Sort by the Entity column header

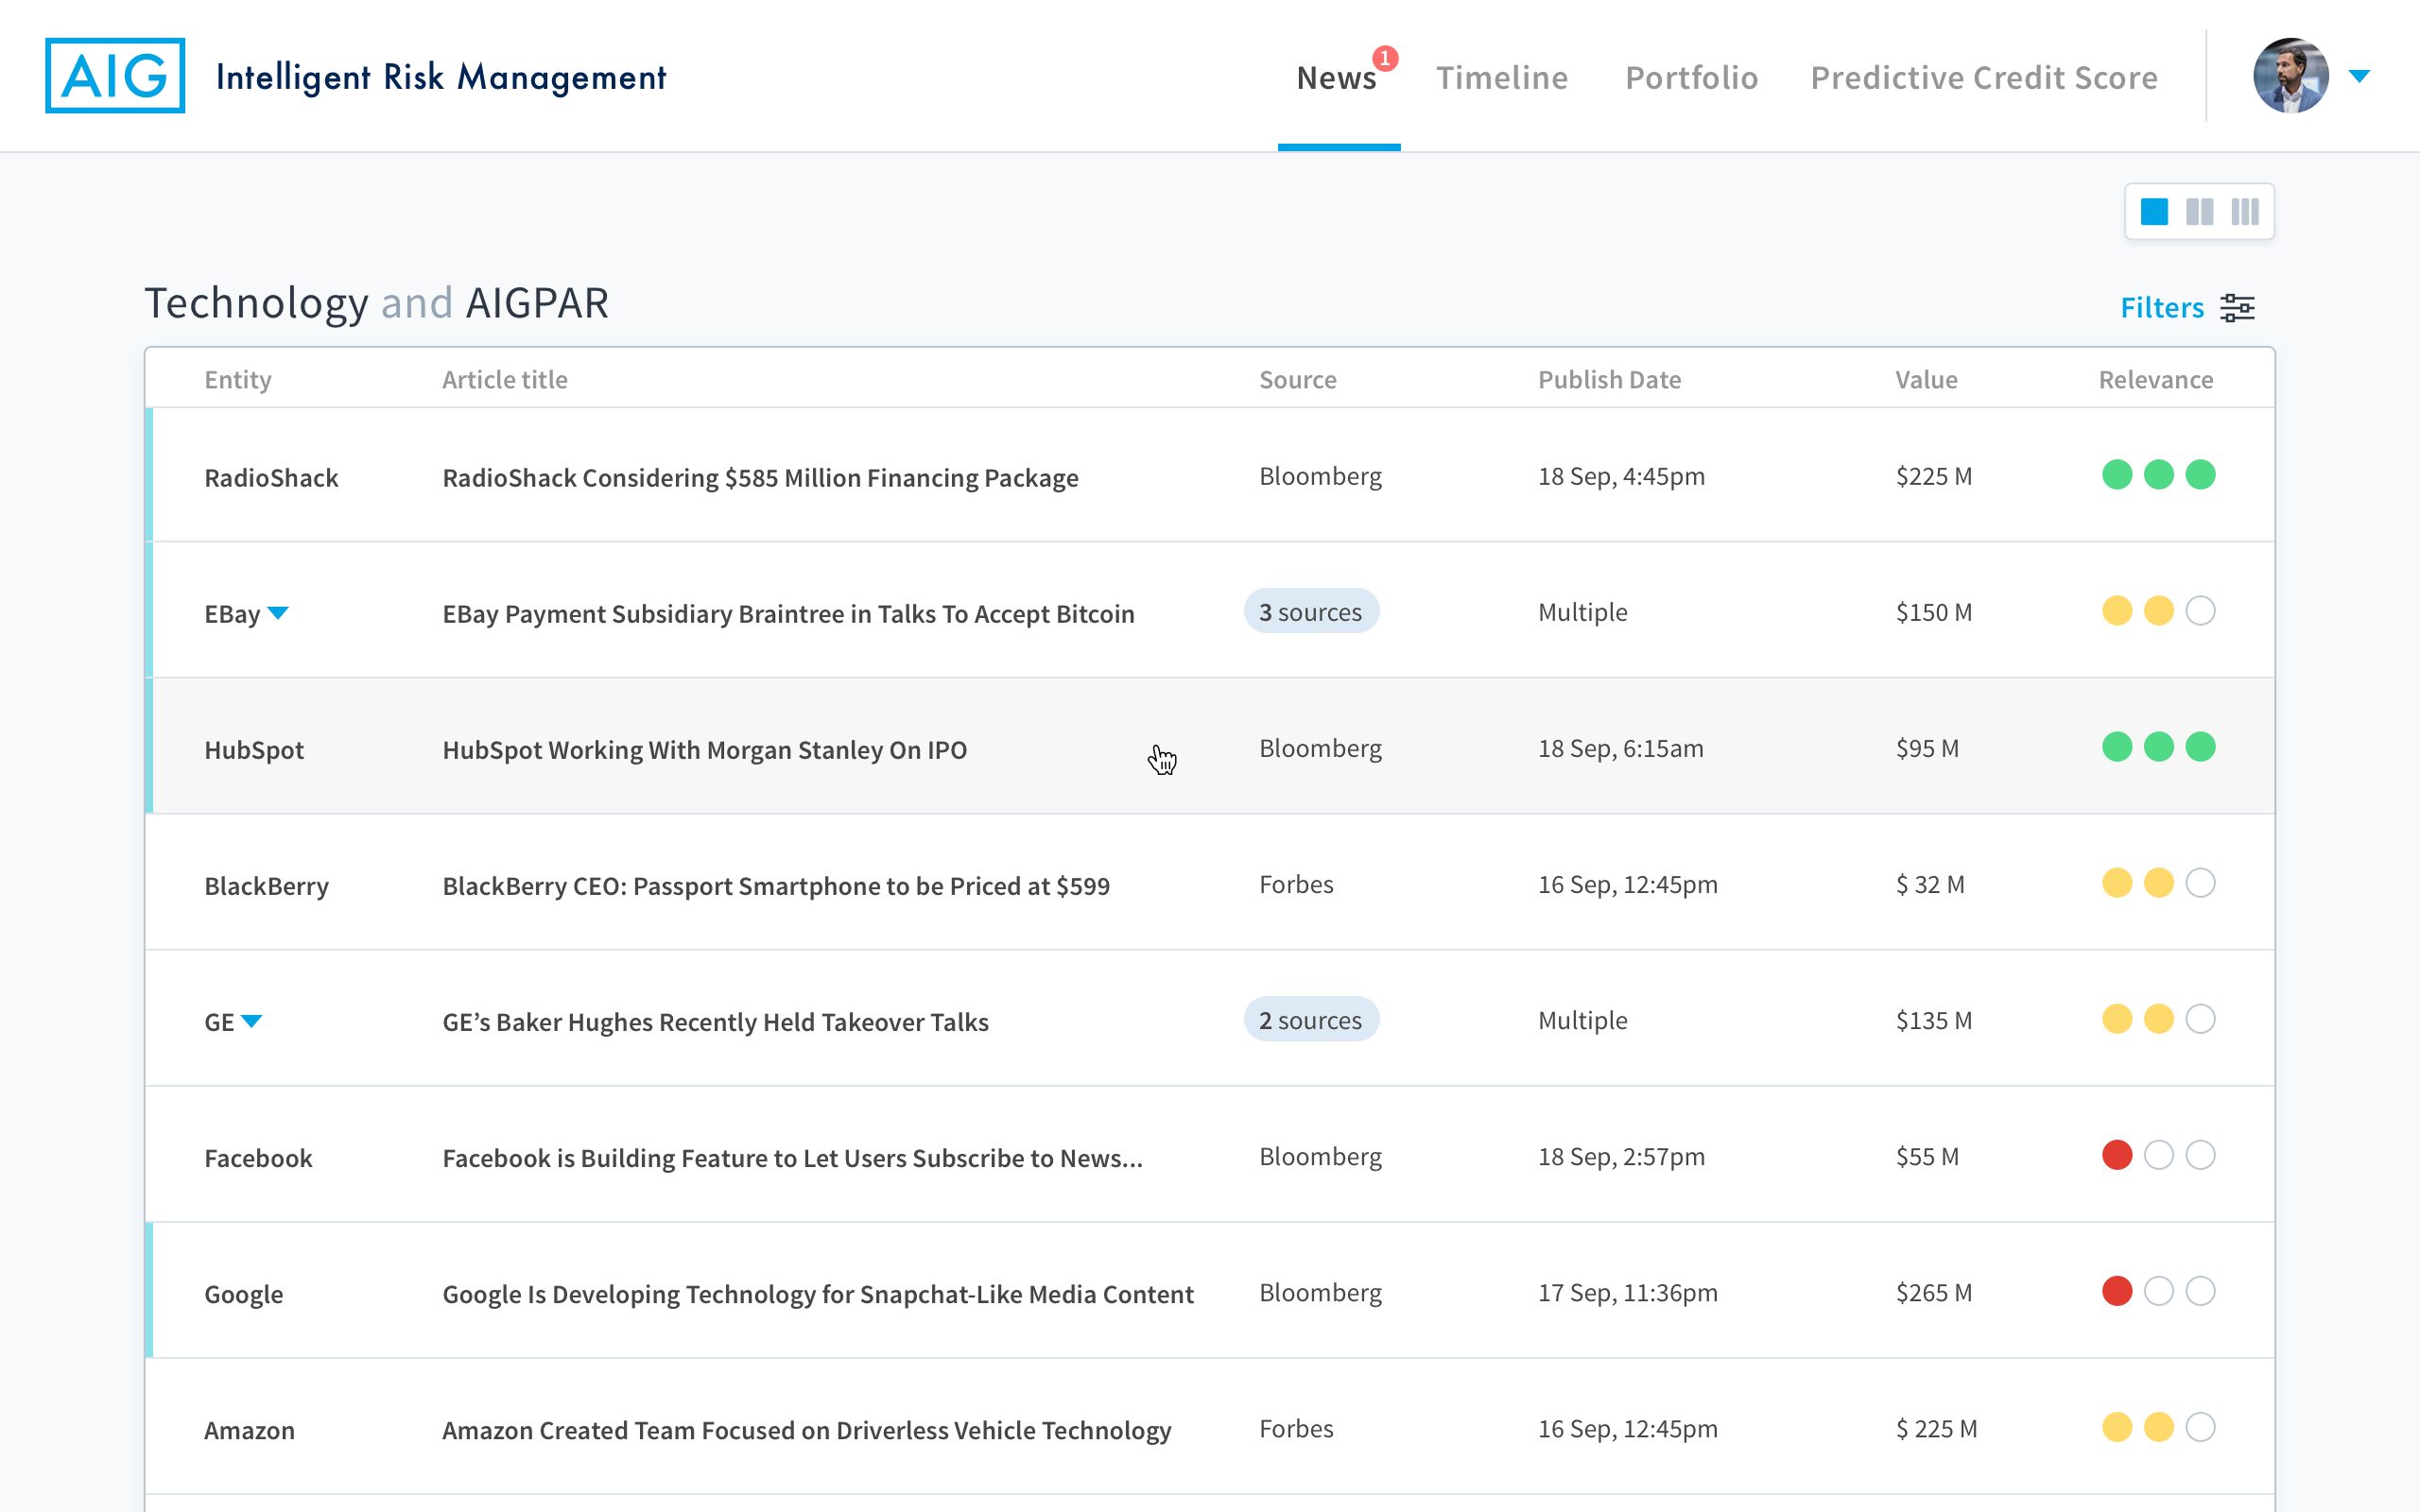tap(238, 380)
